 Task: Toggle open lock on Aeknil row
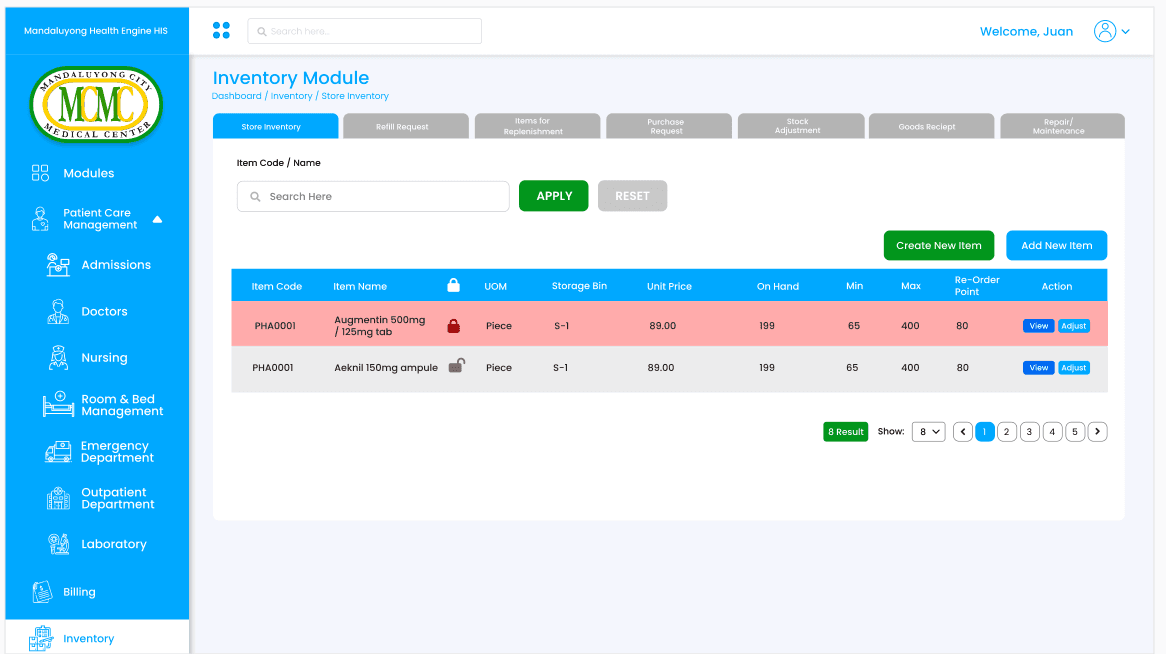coord(457,365)
